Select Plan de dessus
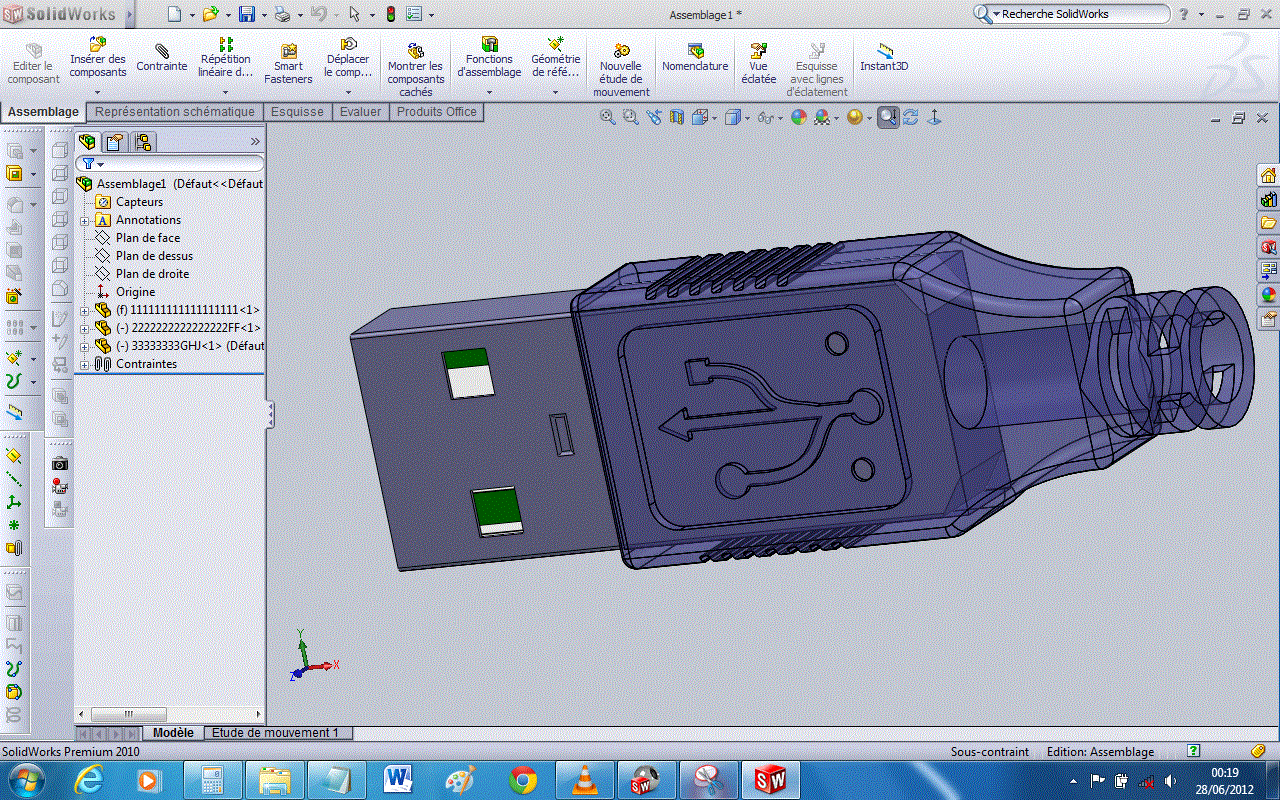This screenshot has height=800, width=1280. pos(154,256)
